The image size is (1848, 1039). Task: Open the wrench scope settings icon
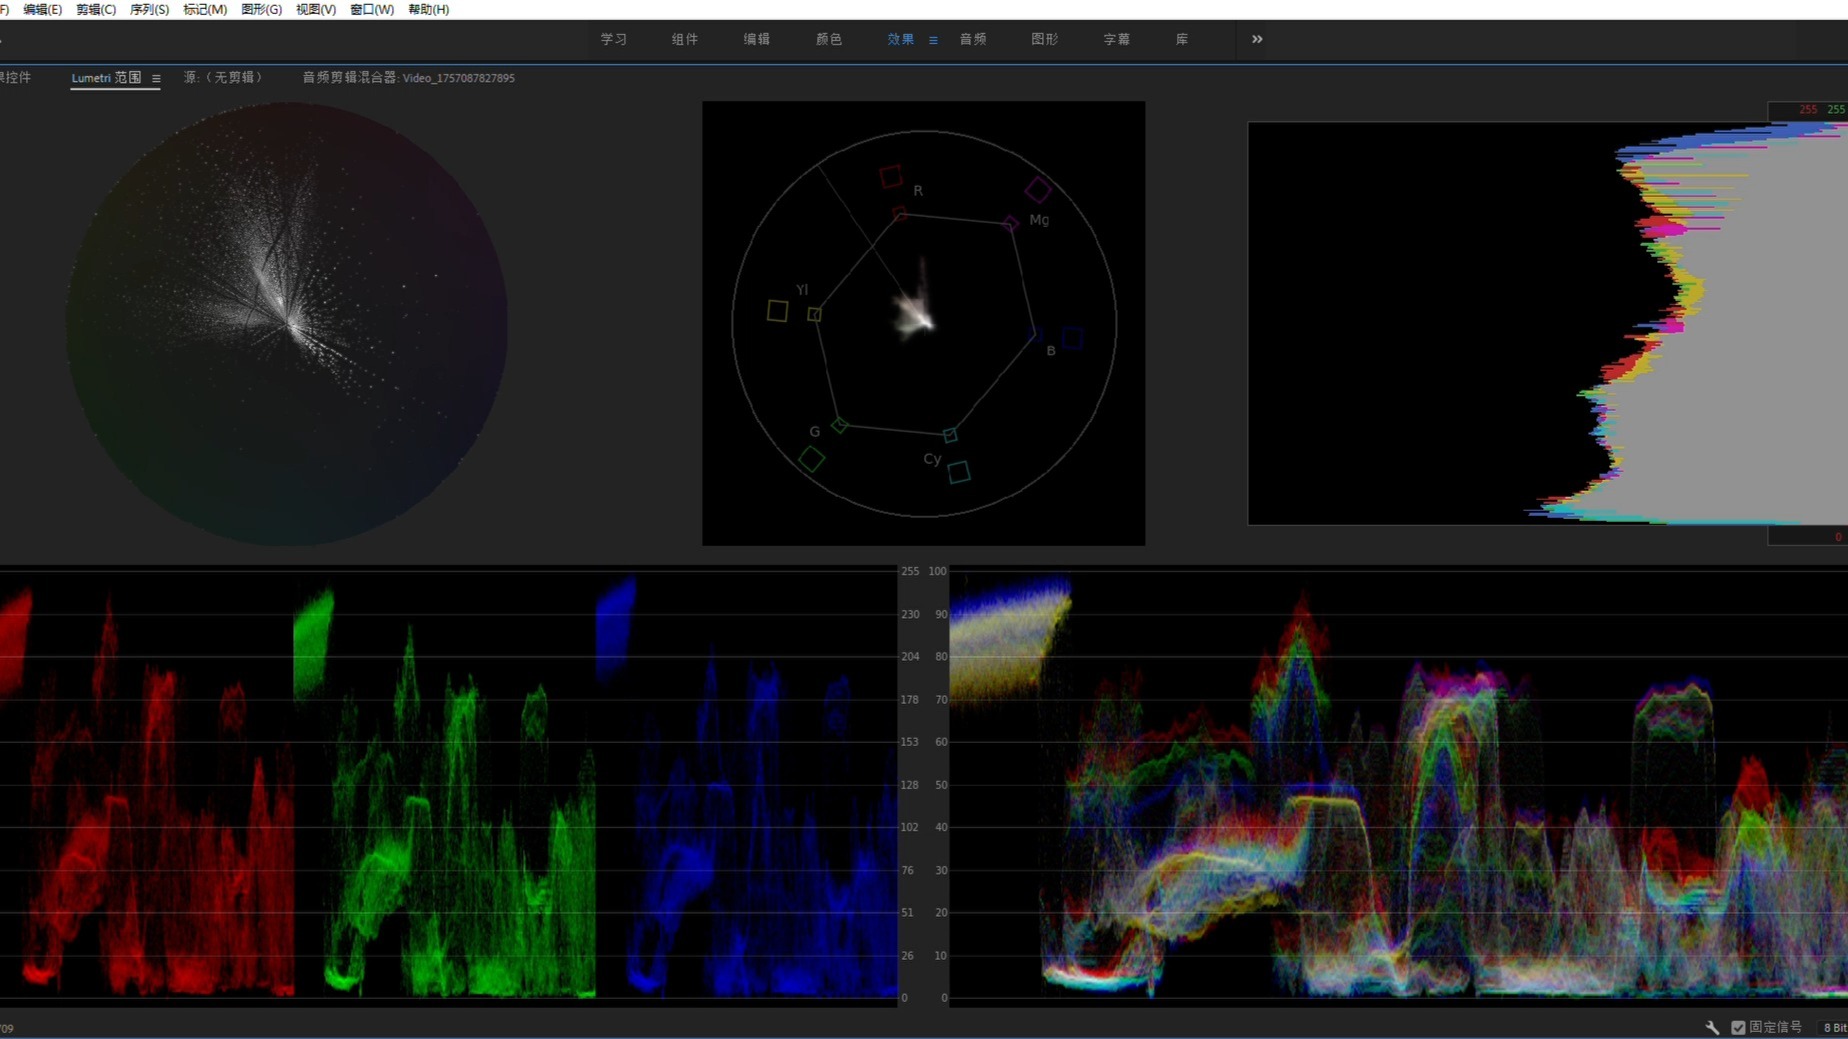(1712, 1027)
